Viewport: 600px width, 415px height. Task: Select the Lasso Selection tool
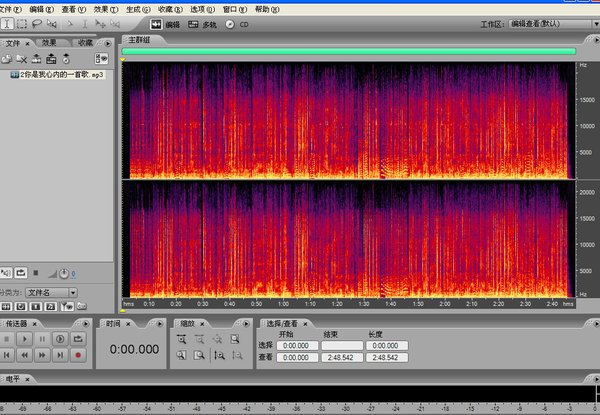tap(37, 24)
